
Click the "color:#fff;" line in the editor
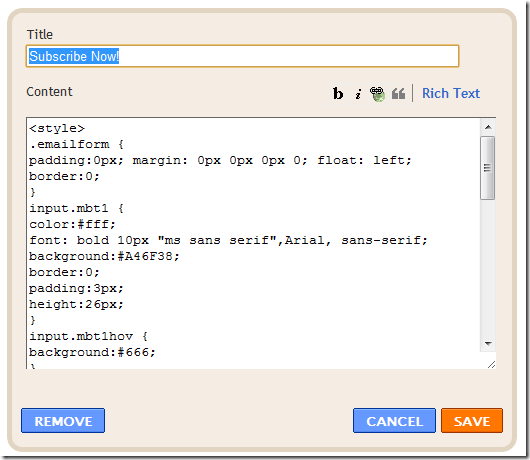(72, 224)
